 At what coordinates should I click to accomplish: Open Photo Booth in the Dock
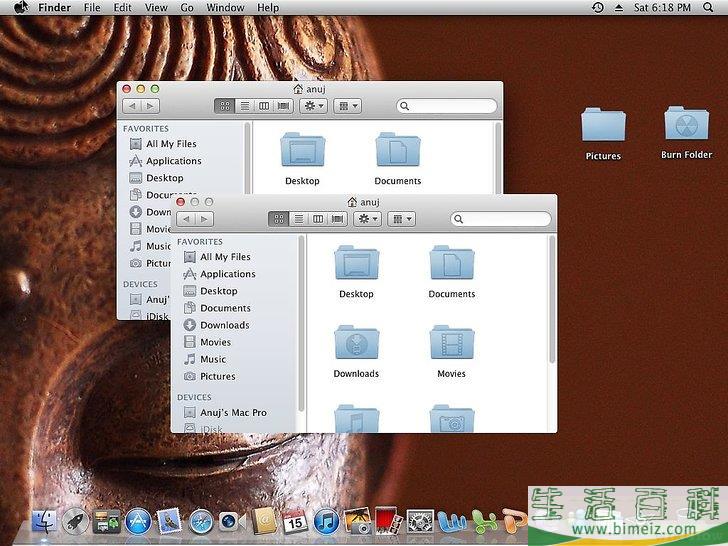[x=388, y=521]
